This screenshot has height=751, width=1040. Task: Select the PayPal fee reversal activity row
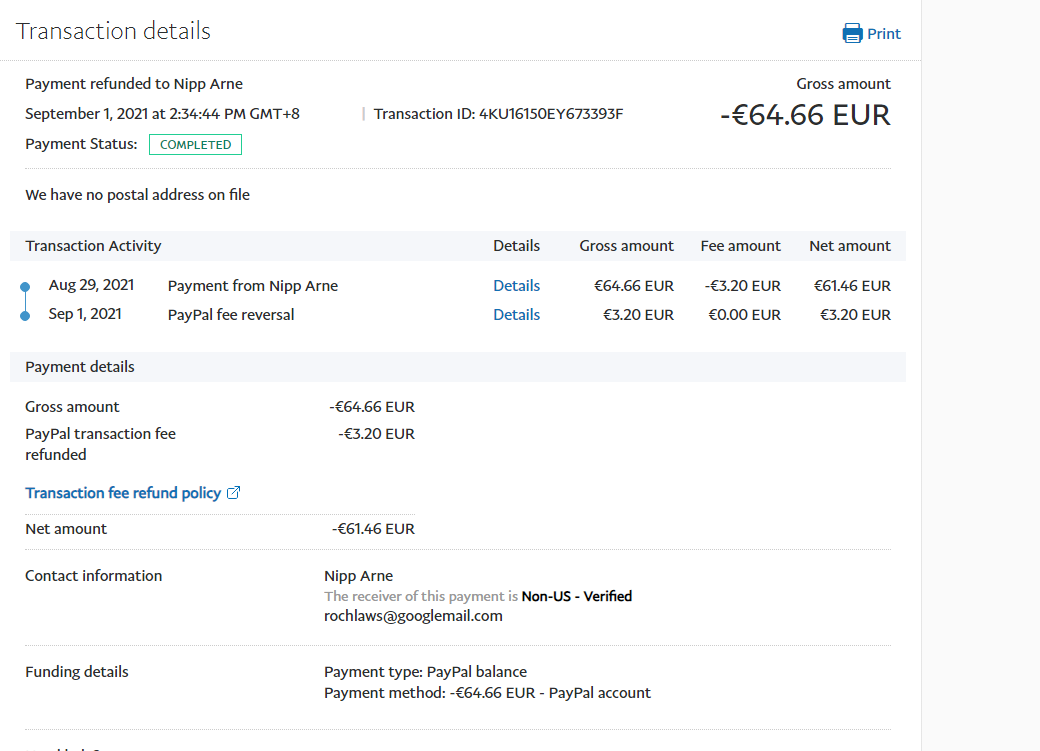point(231,315)
